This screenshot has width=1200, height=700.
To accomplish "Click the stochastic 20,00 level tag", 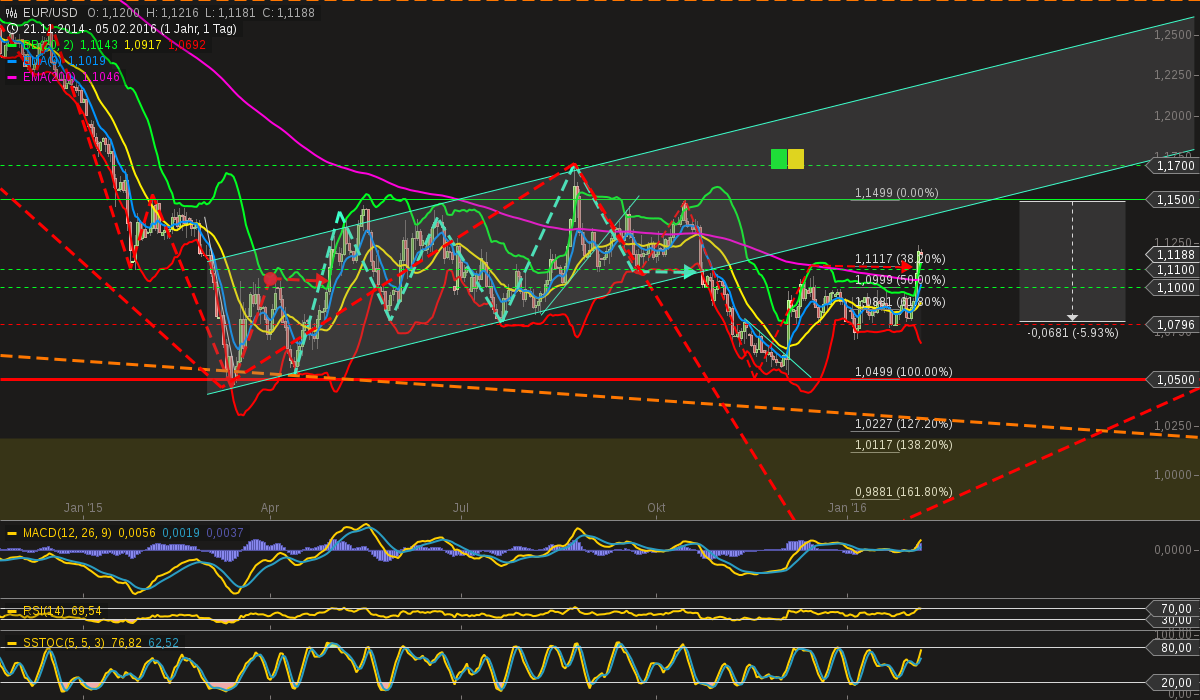I will 1174,682.
